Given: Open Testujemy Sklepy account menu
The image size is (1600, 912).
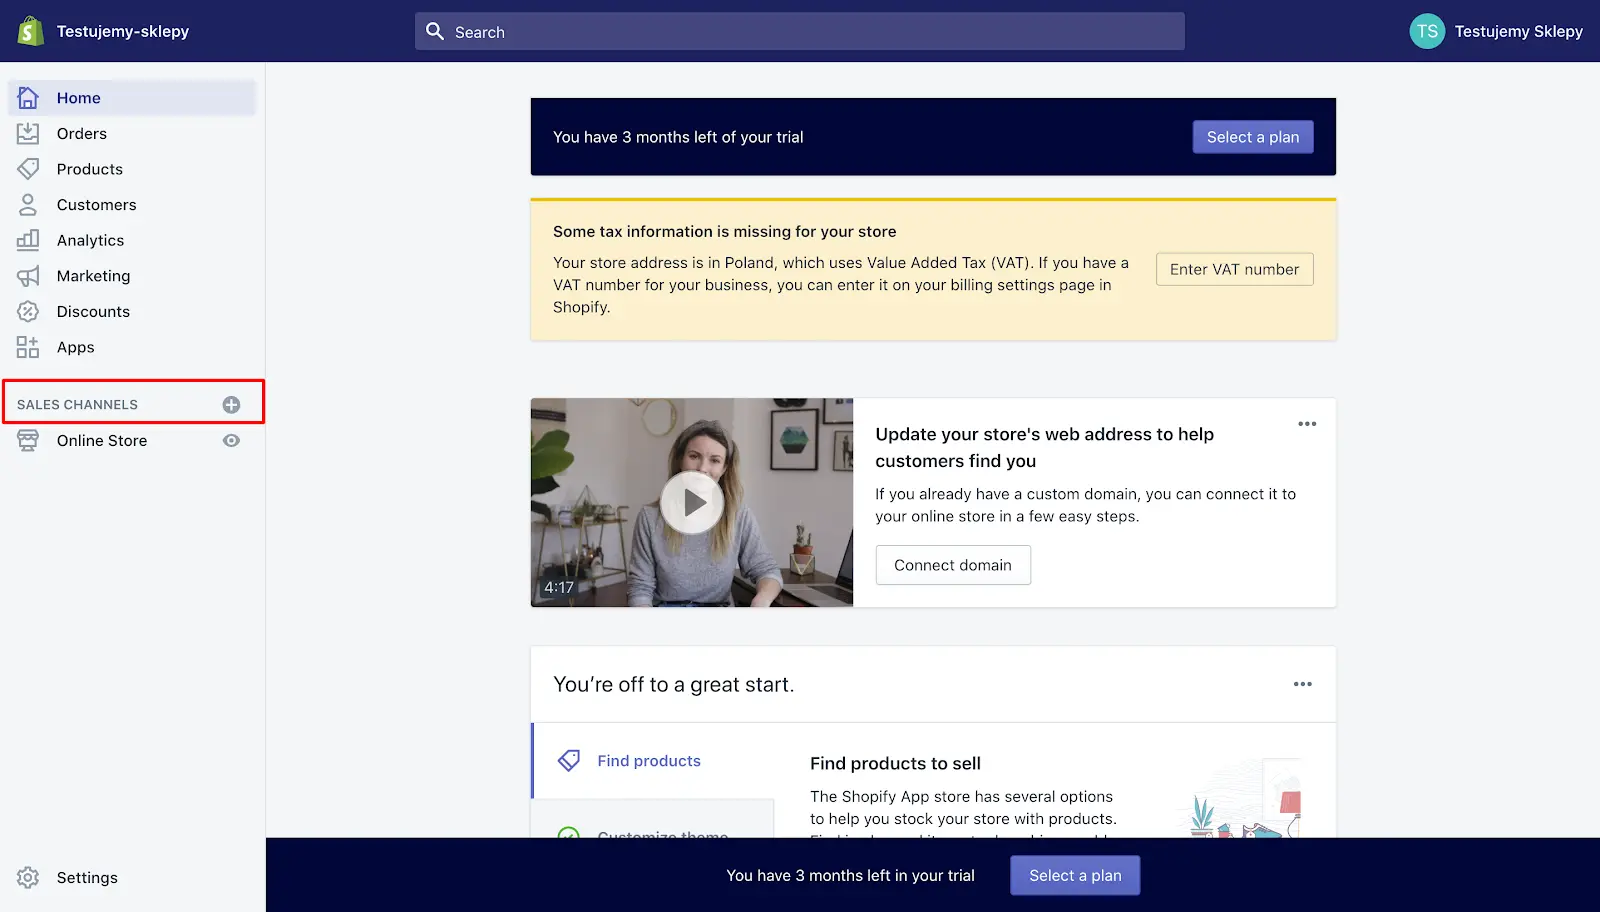Looking at the screenshot, I should point(1496,31).
